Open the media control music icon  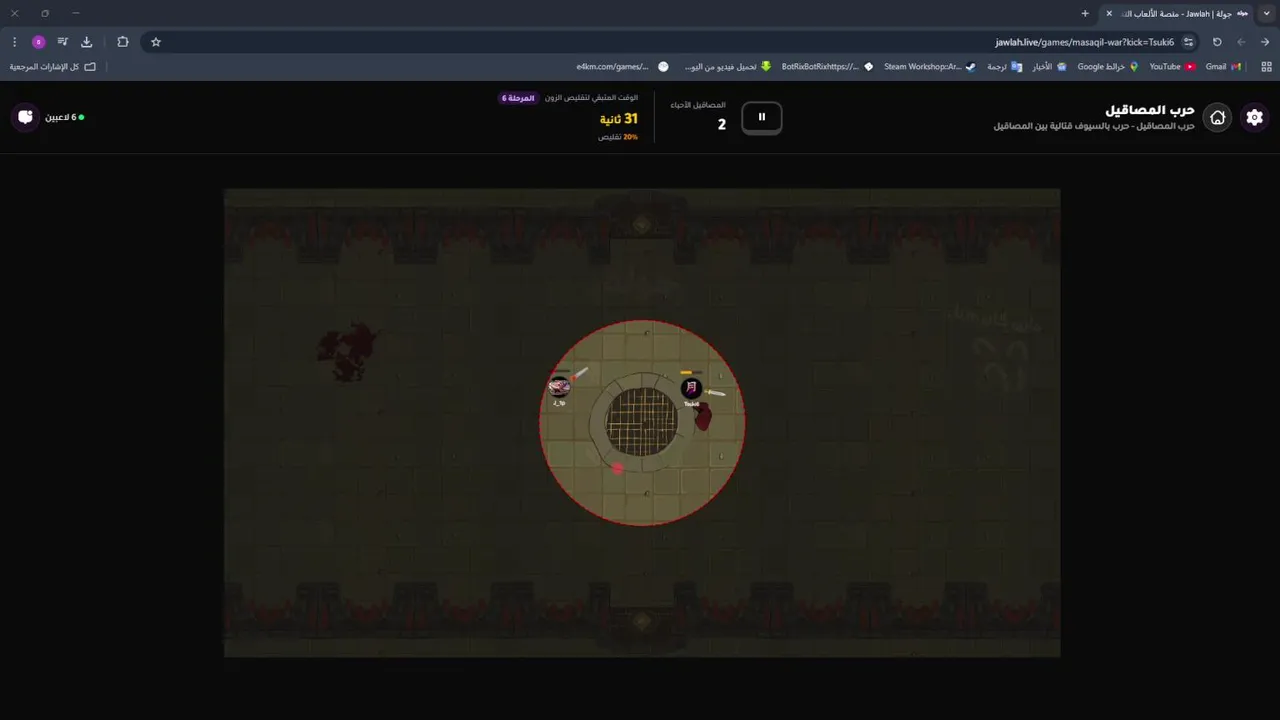tap(63, 42)
